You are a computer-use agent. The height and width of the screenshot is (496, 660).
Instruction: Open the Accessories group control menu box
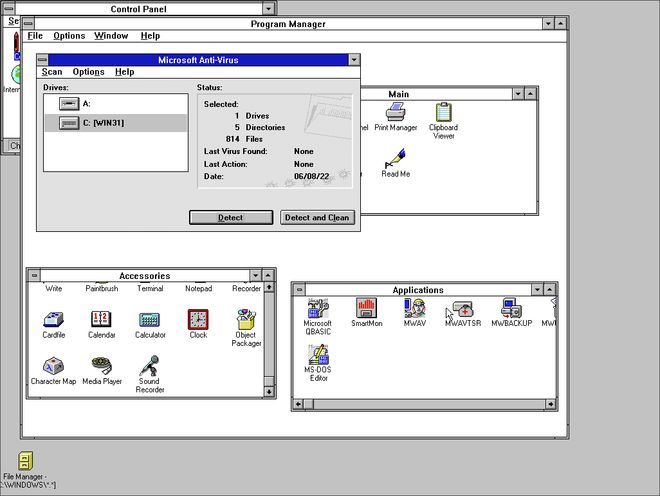point(33,276)
